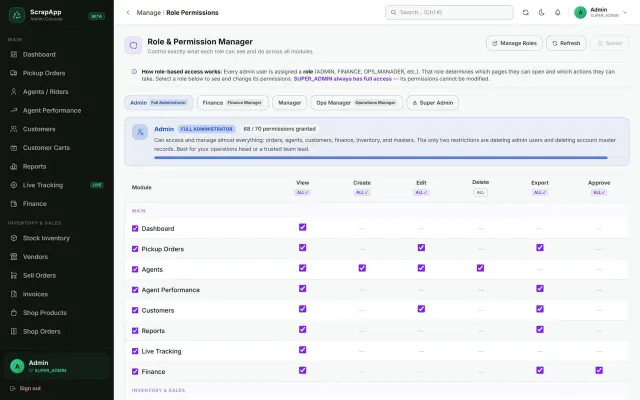Toggle the Live Tracking View checkbox

(x=302, y=350)
